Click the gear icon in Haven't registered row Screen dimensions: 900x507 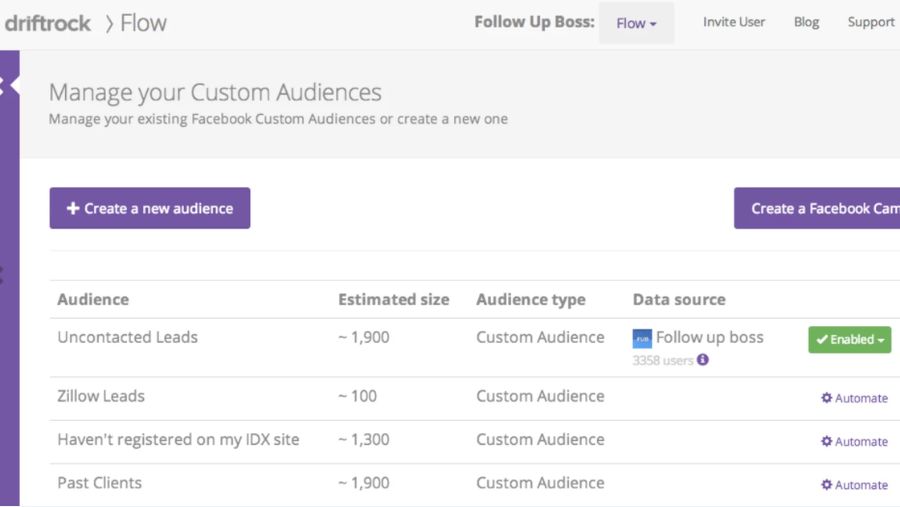(827, 441)
